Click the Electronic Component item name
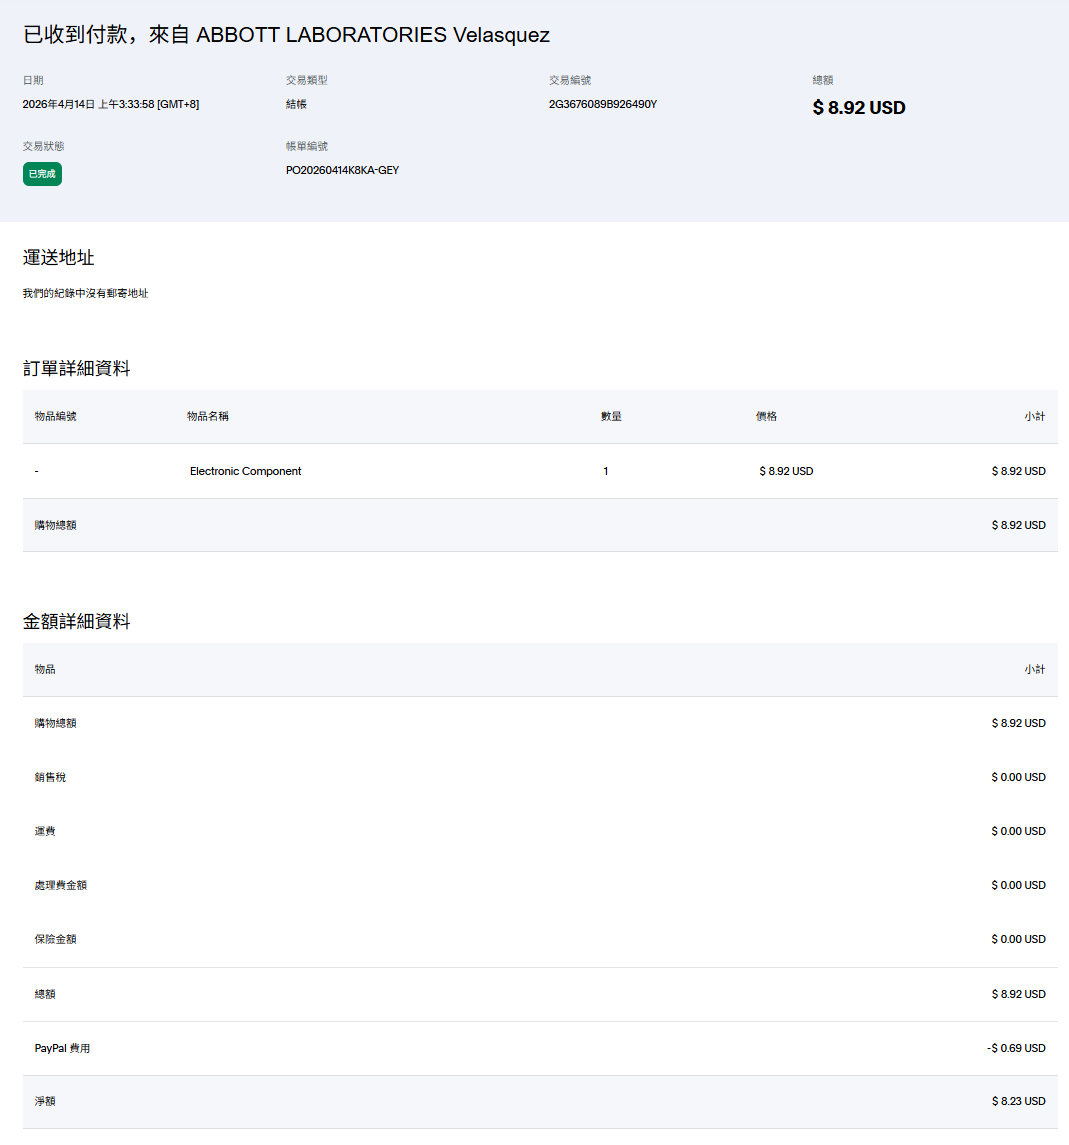Screen dimensions: 1069x1145 (x=245, y=471)
